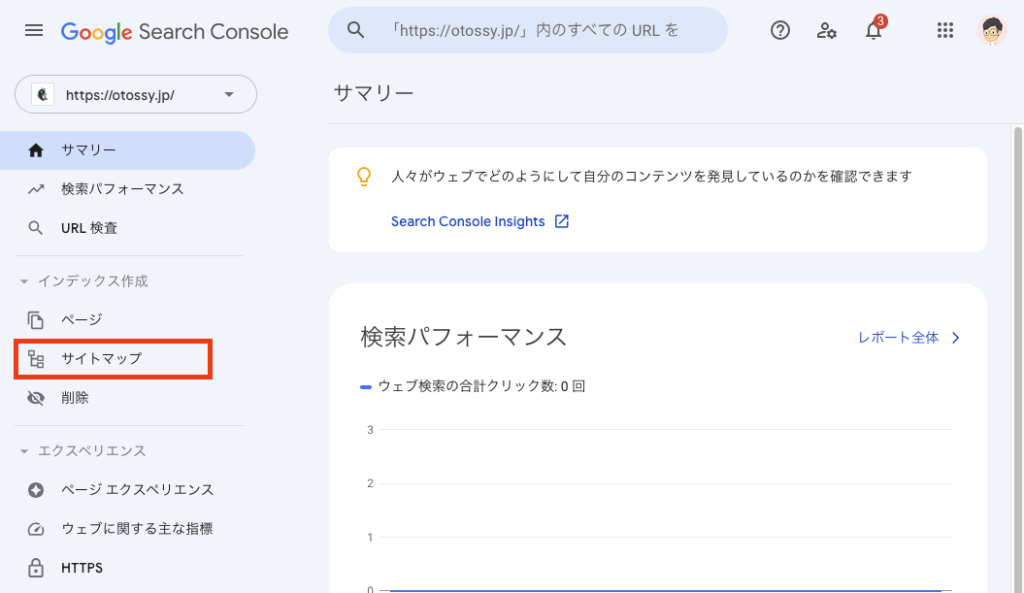The height and width of the screenshot is (593, 1024).
Task: Open the hamburger main menu
Action: (x=34, y=31)
